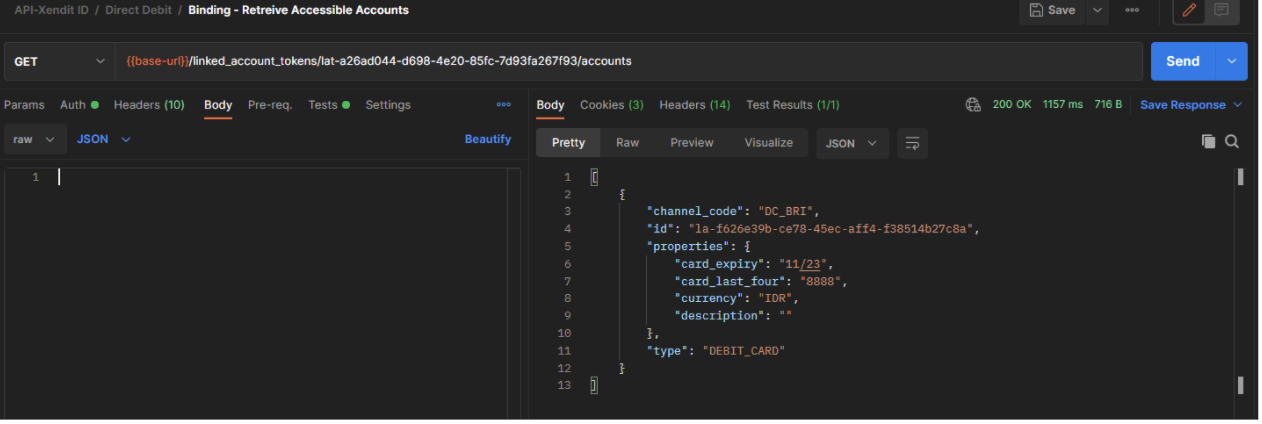
Task: Open the request Settings tab
Action: point(388,105)
